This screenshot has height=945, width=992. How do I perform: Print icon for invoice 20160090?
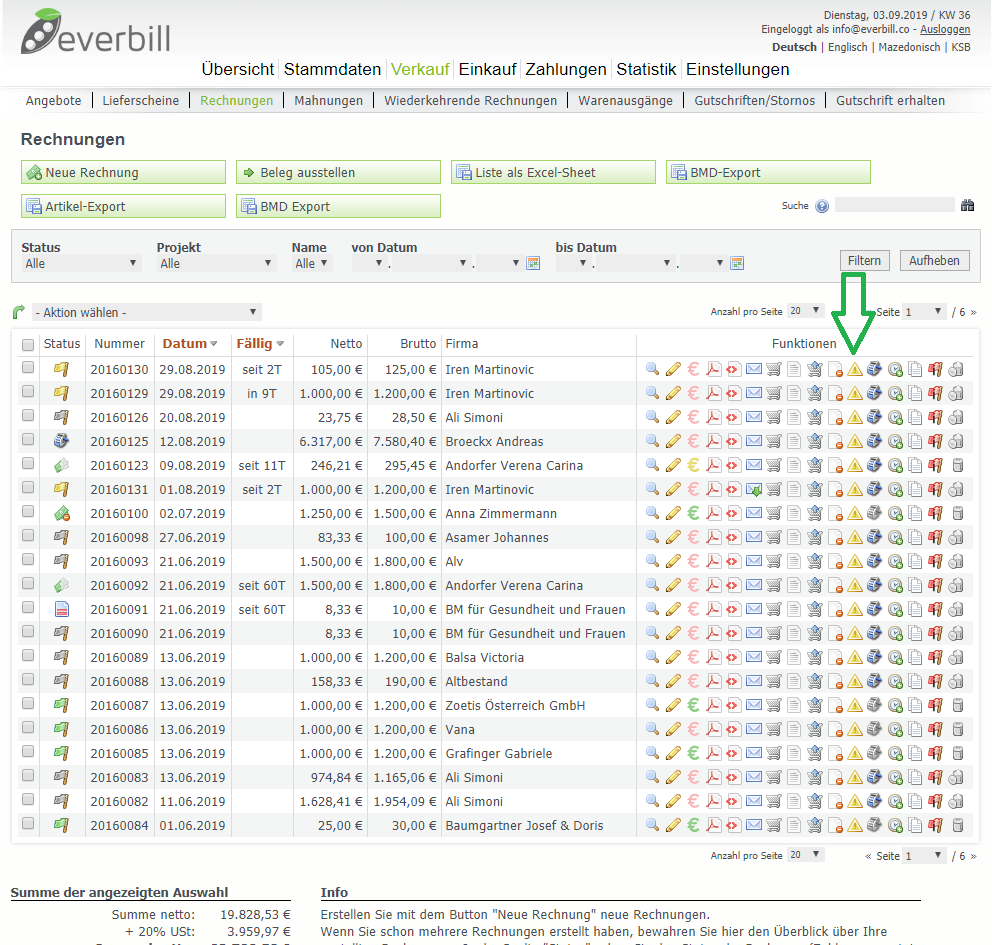point(874,634)
